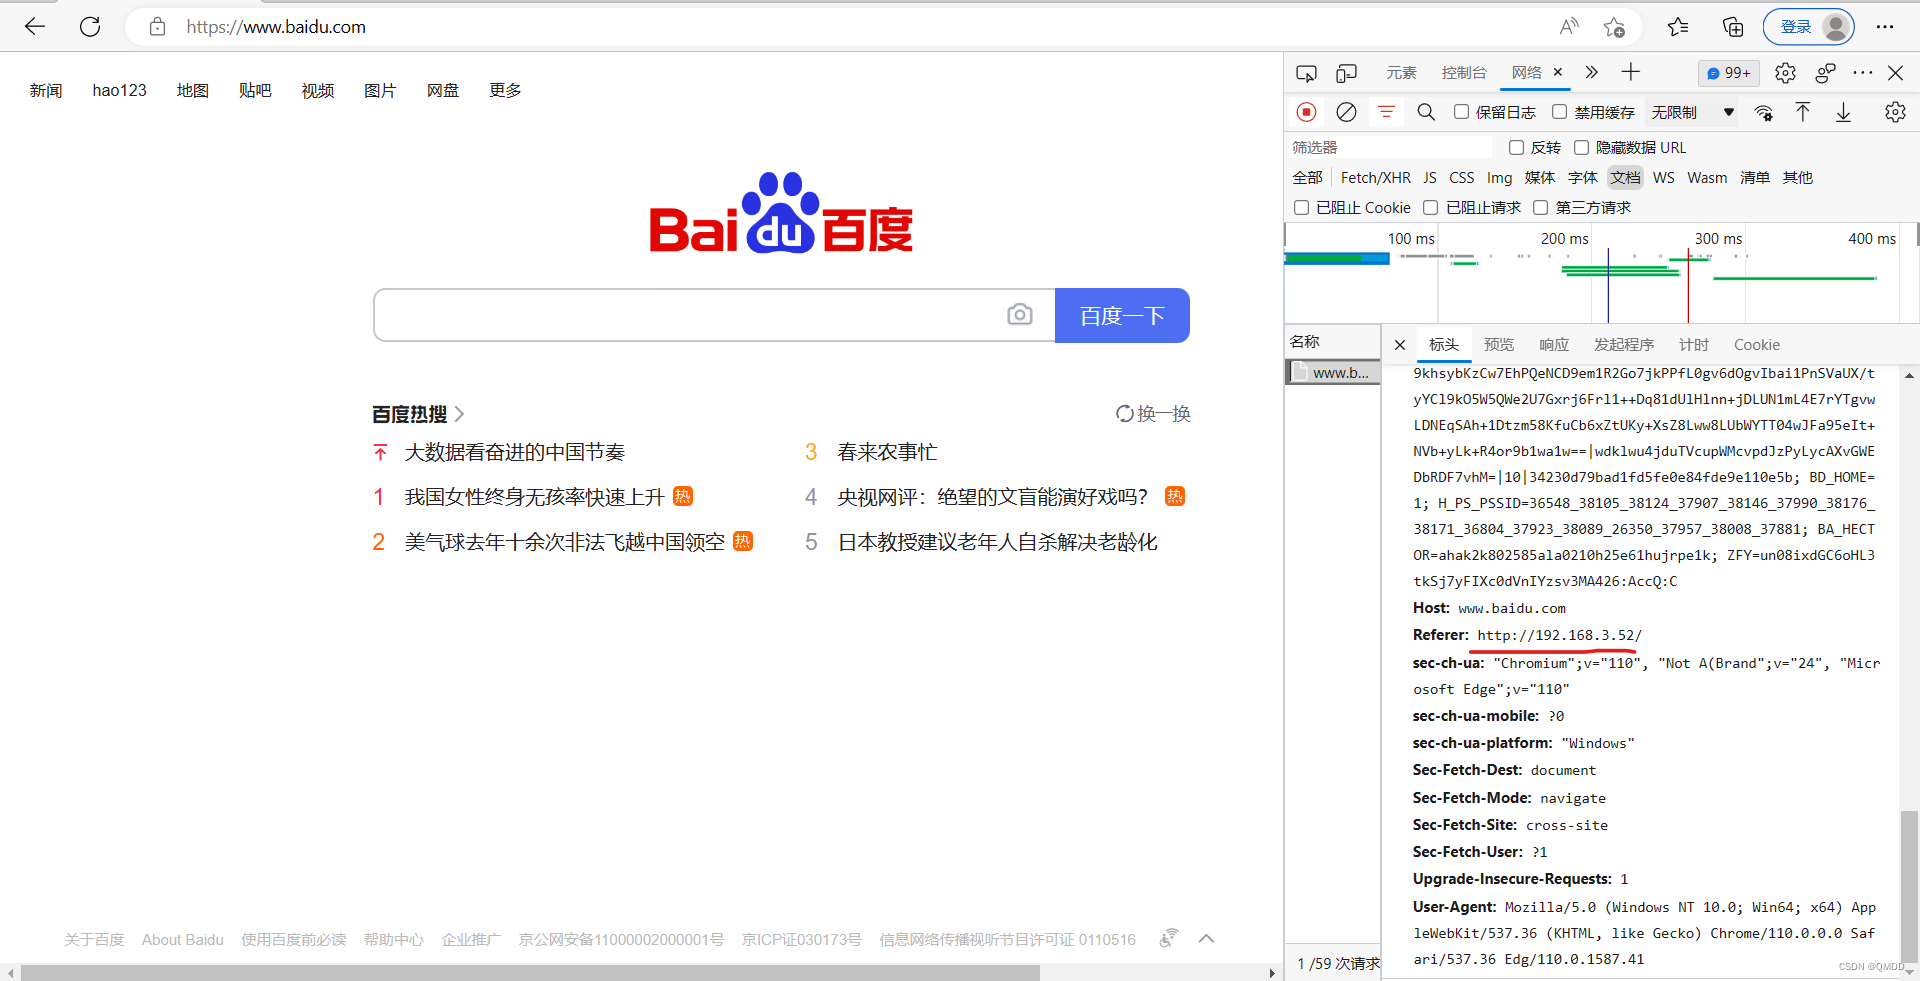Image resolution: width=1920 pixels, height=981 pixels.
Task: Focus the 筛选器 filter input
Action: pyautogui.click(x=1390, y=147)
